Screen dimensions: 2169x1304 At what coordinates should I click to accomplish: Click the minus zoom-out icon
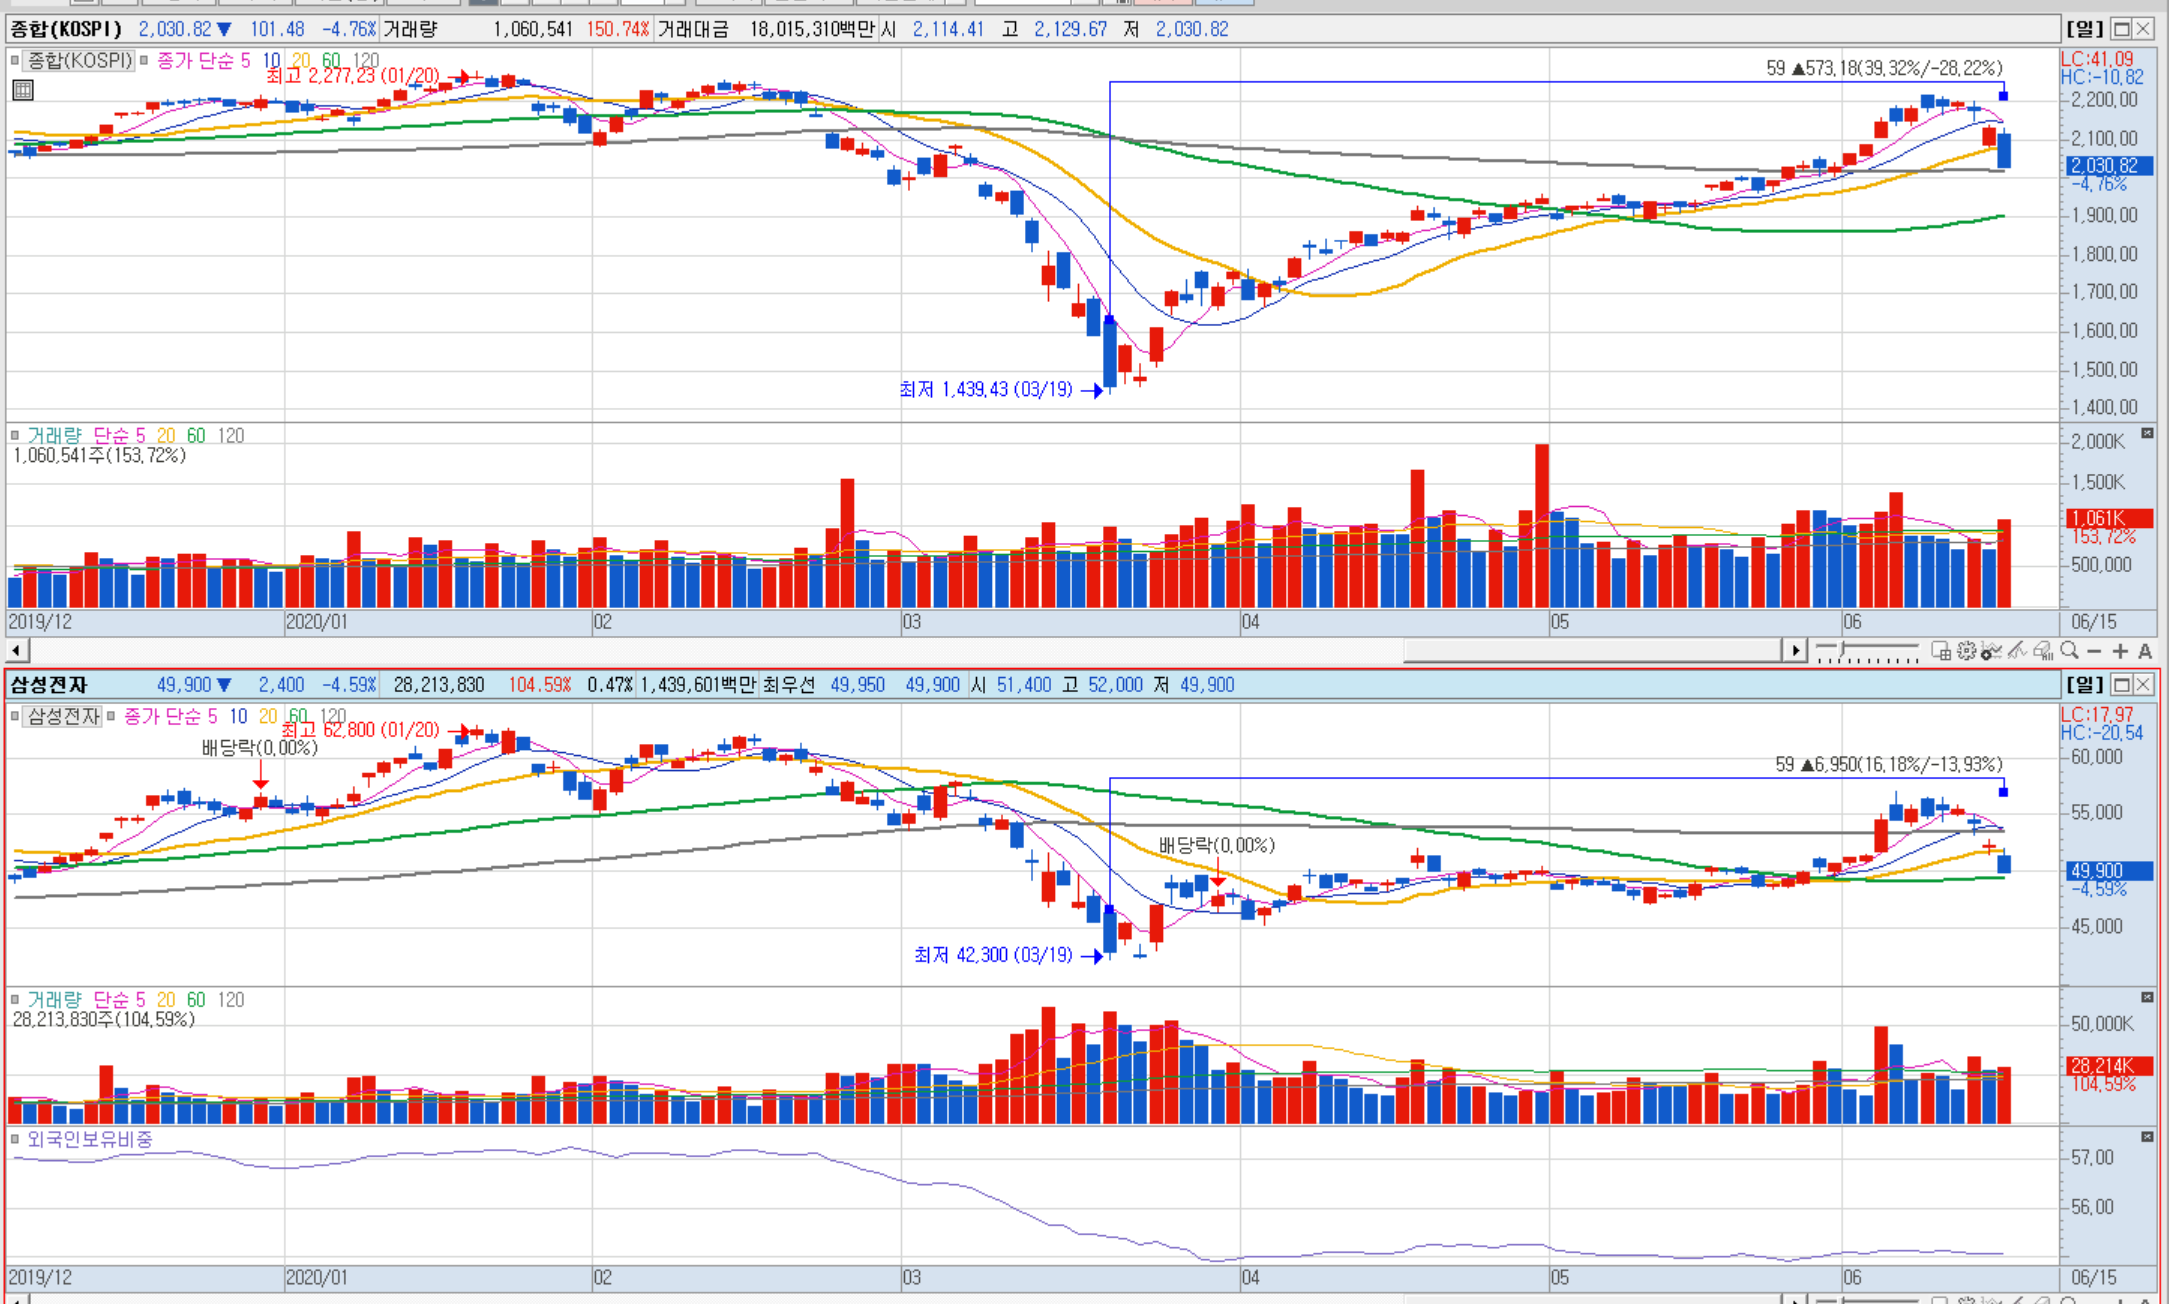coord(2094,651)
